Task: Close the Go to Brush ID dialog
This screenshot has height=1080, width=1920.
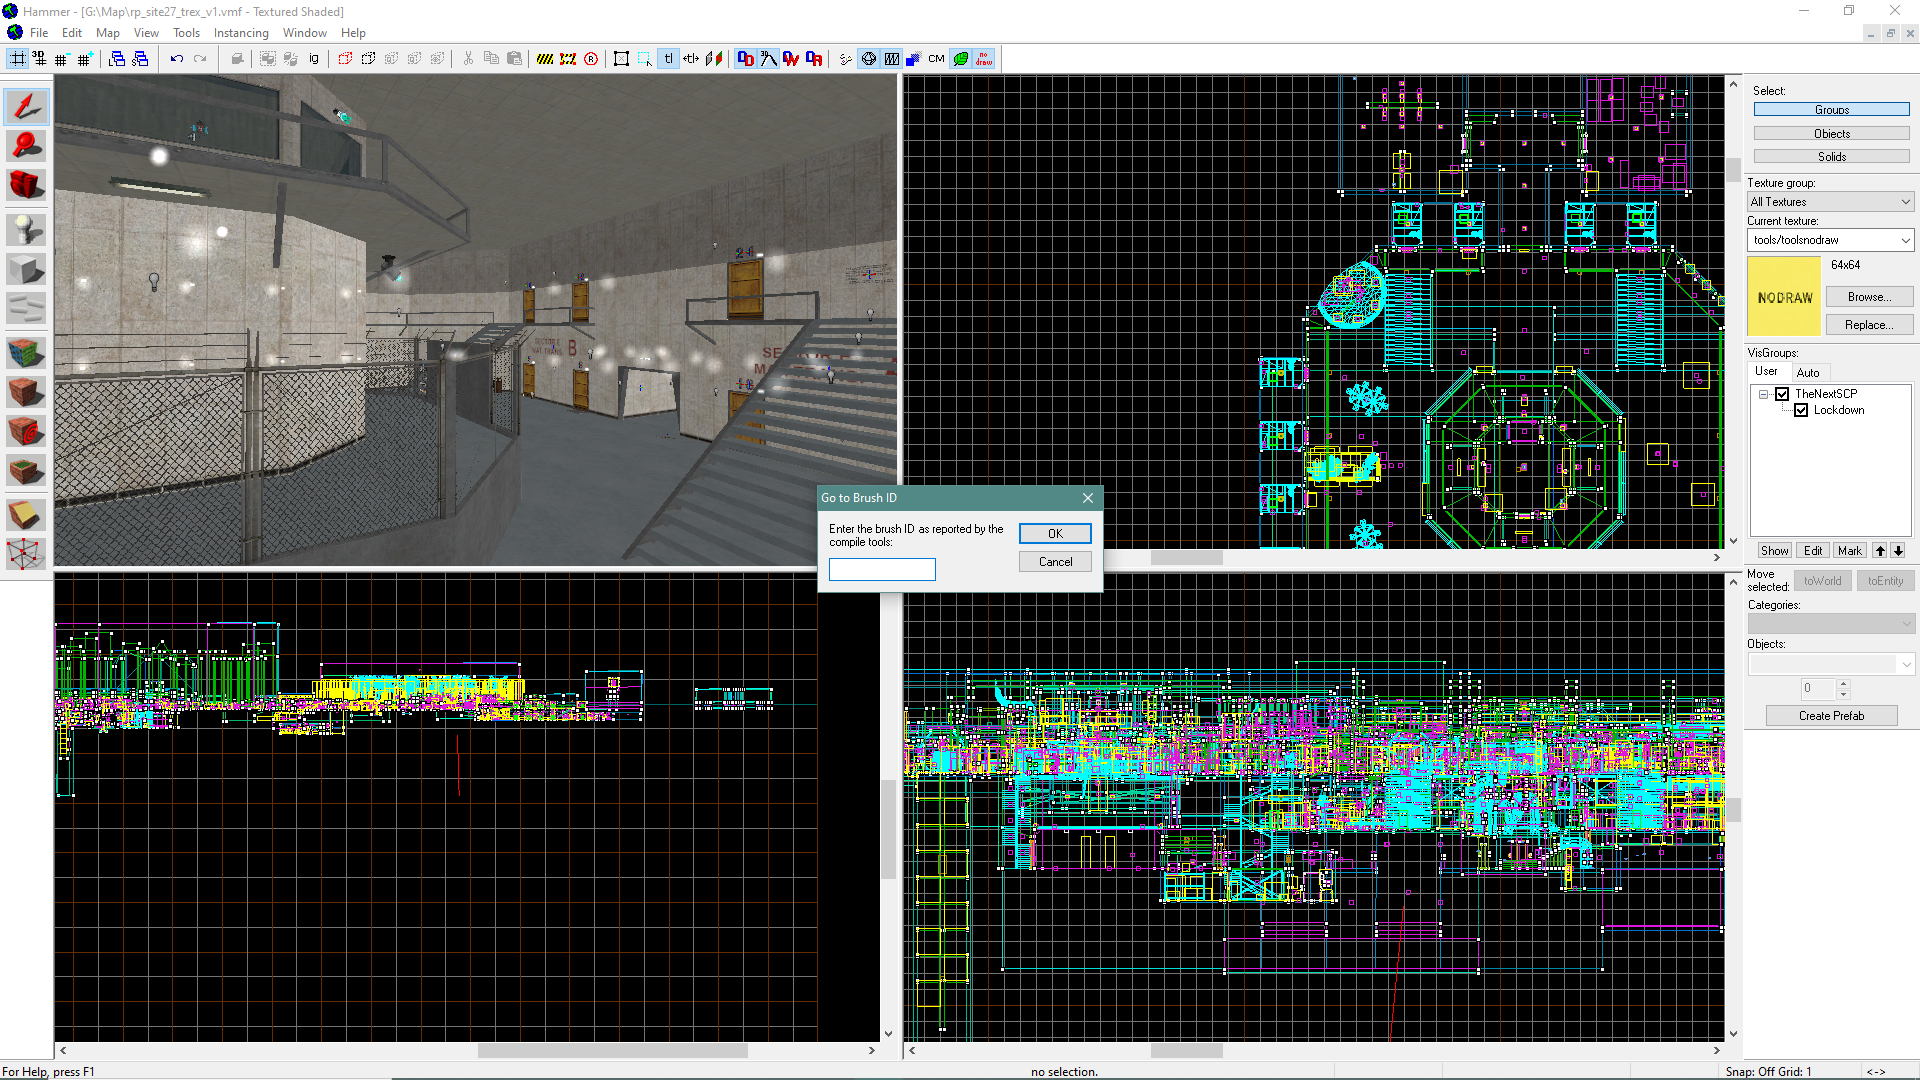Action: tap(1088, 498)
